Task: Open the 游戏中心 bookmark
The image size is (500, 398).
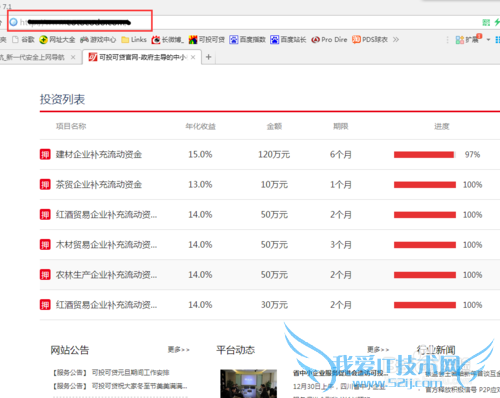Action: [x=98, y=40]
